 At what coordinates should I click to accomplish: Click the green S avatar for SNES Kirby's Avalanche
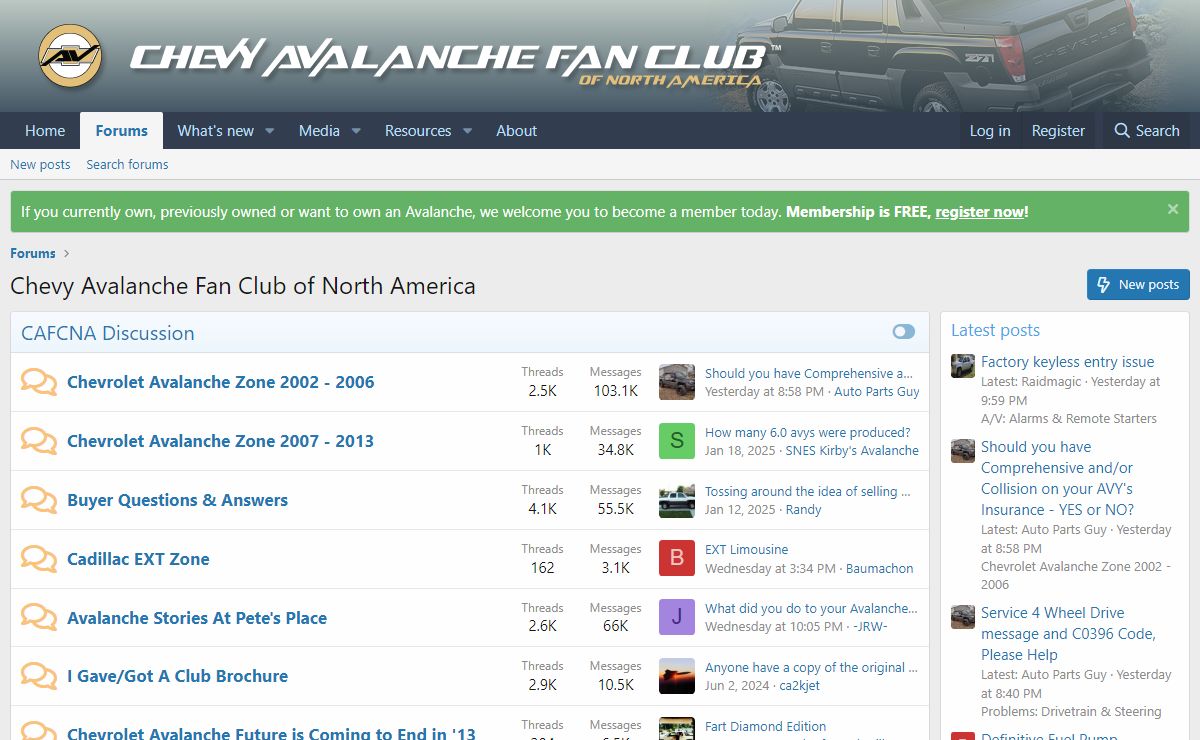[x=677, y=441]
